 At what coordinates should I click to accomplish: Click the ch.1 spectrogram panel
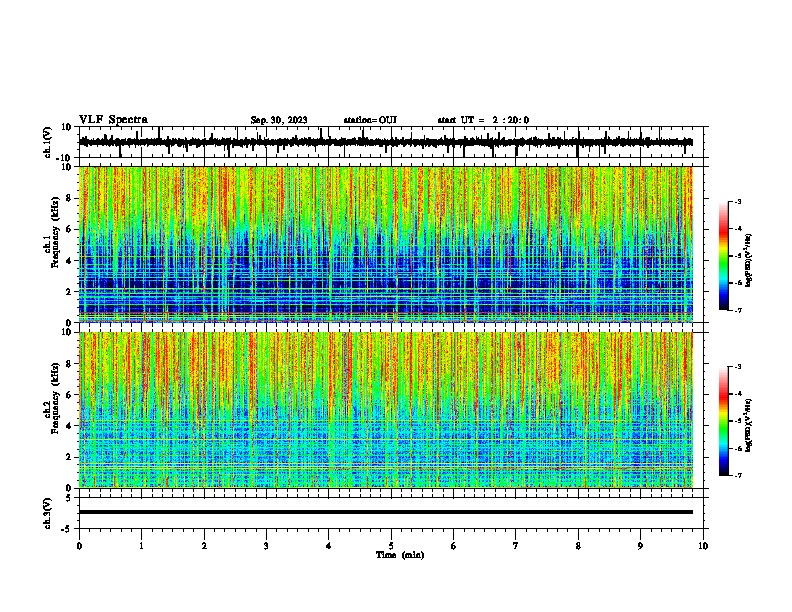pos(386,244)
